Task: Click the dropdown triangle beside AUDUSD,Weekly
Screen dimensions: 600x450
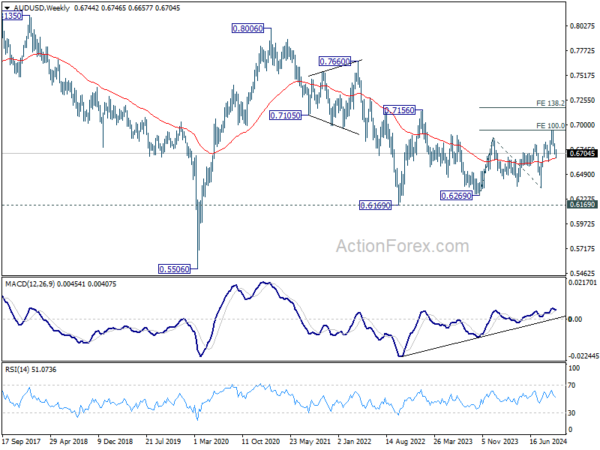Action: (x=7, y=8)
